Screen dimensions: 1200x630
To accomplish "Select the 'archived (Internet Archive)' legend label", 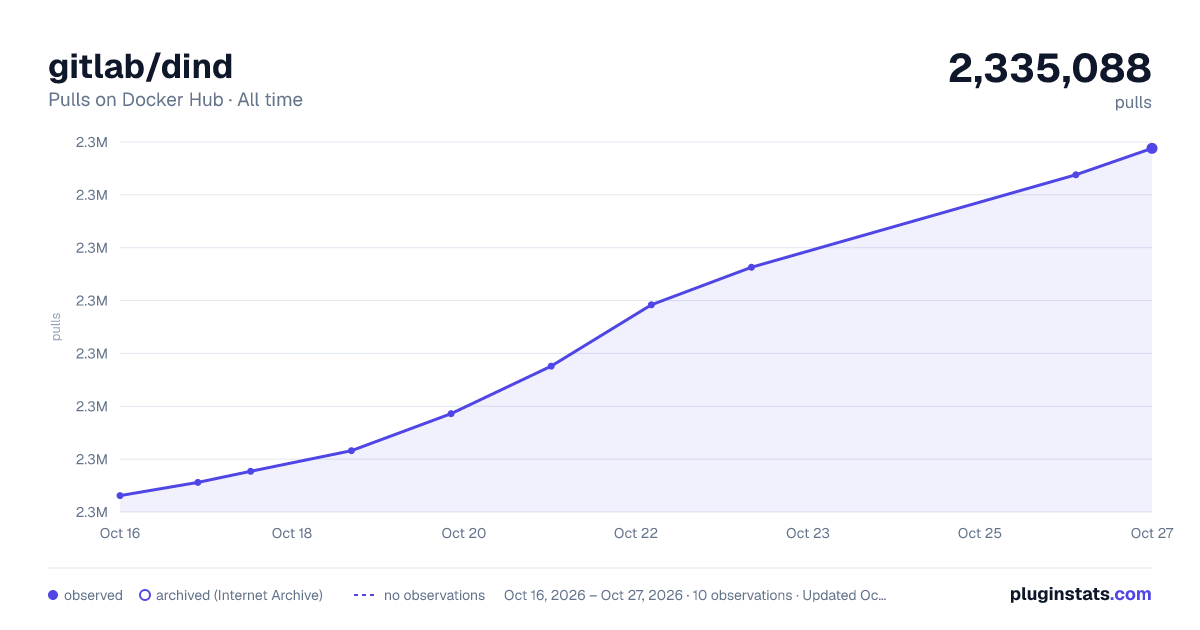I will tap(239, 595).
